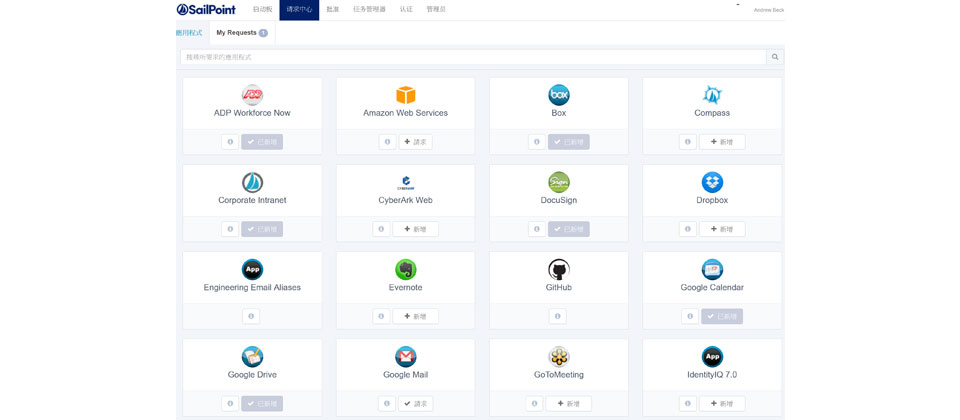Open the 启动板 menu item
Image resolution: width=960 pixels, height=420 pixels.
click(x=263, y=9)
